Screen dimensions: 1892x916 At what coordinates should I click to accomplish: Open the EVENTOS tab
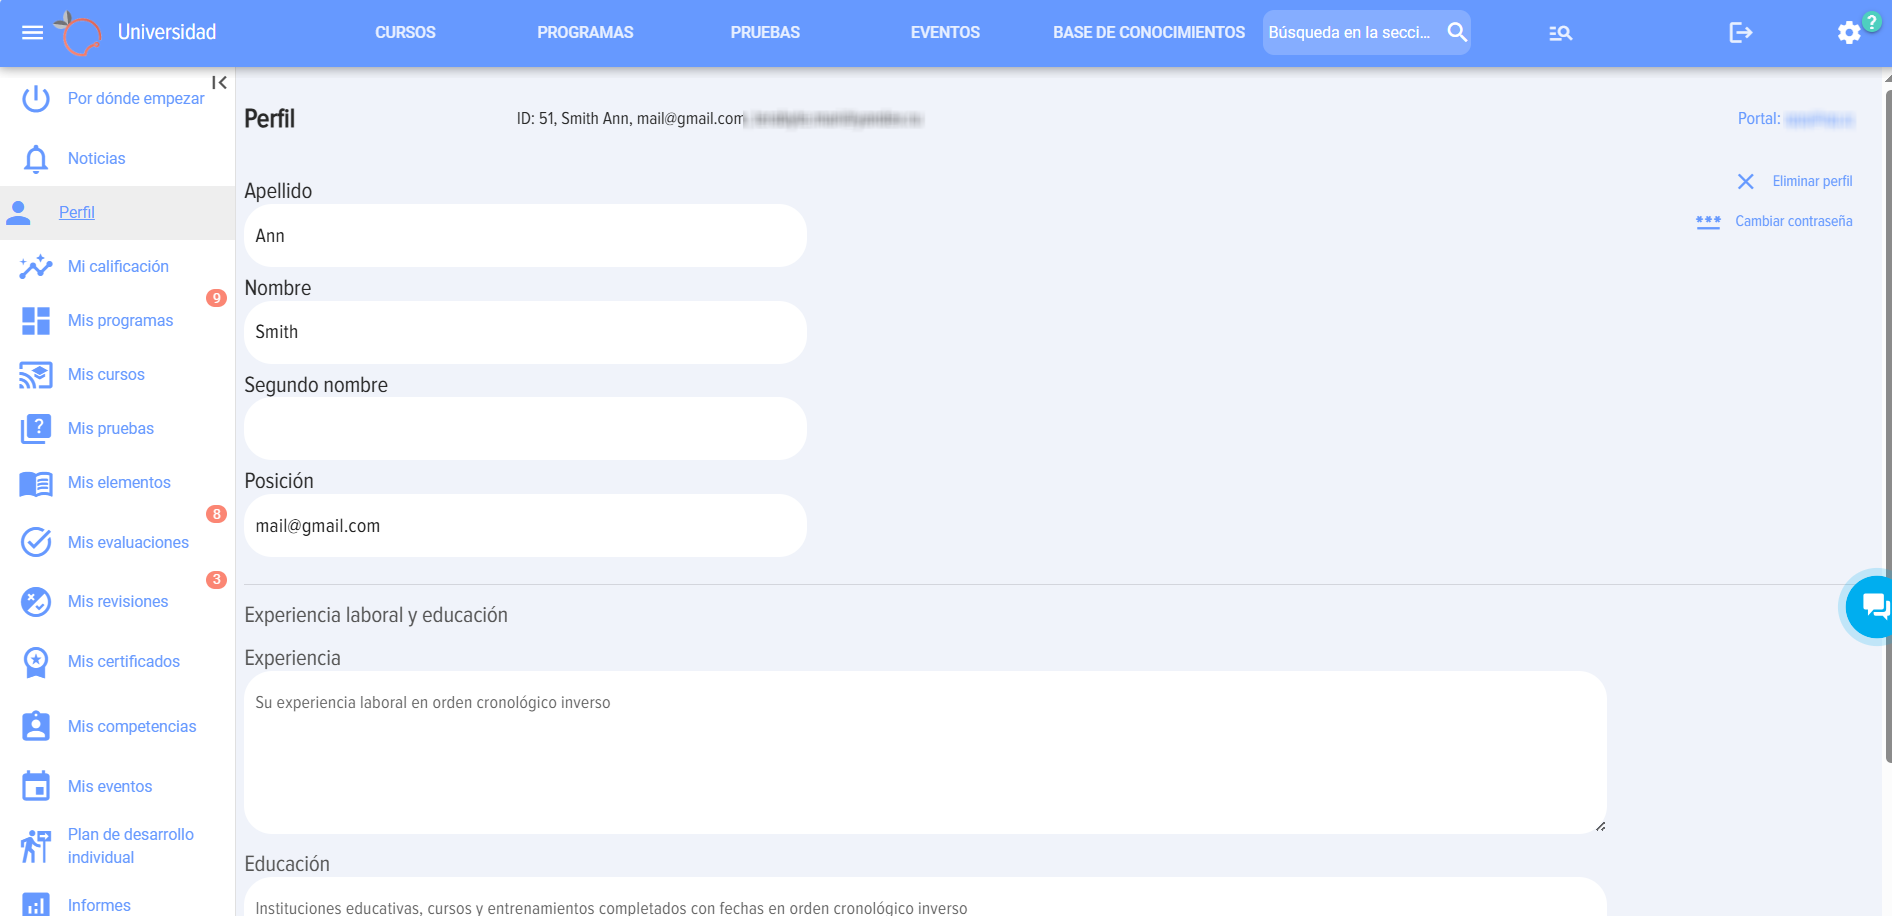(x=945, y=33)
